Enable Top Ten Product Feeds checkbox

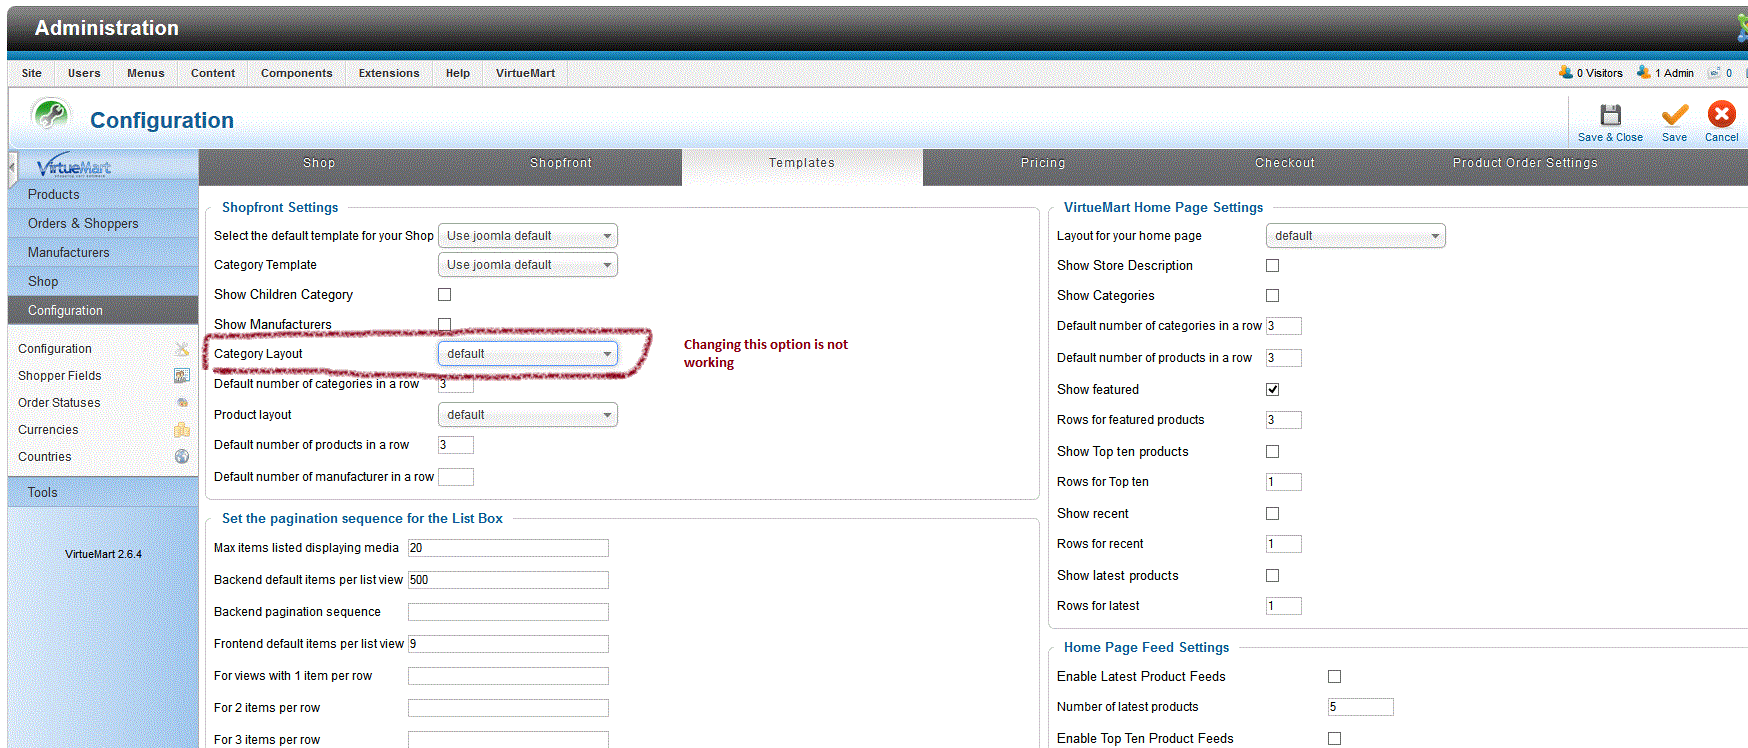(1335, 739)
